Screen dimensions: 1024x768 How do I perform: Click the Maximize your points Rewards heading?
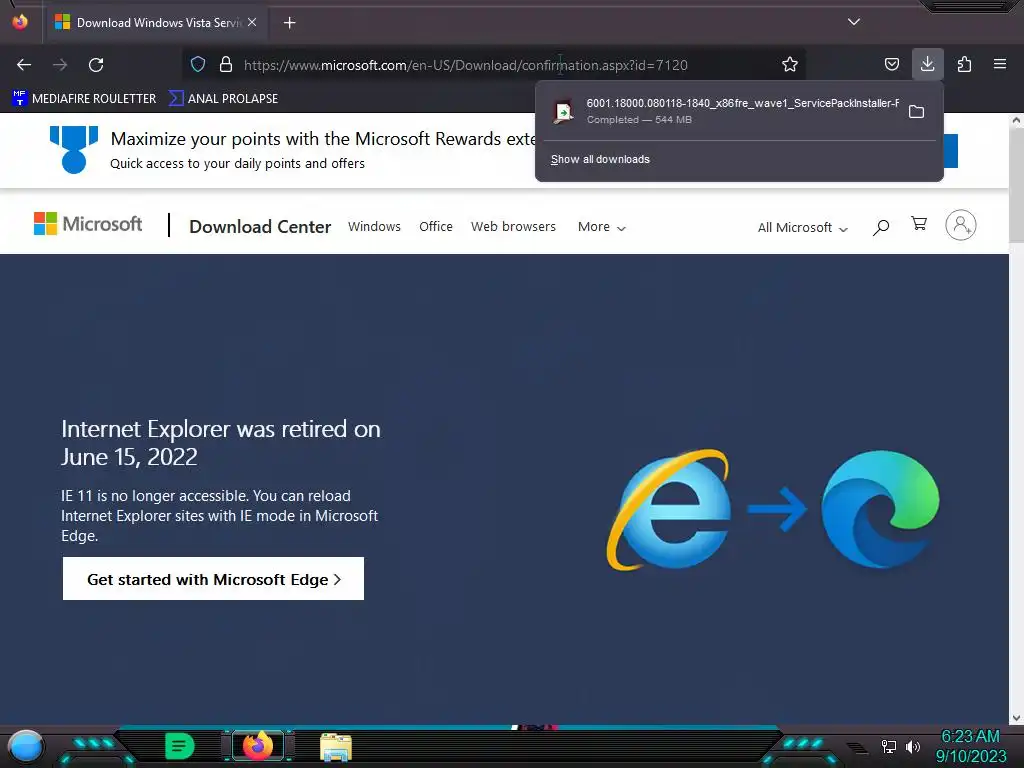coord(323,139)
